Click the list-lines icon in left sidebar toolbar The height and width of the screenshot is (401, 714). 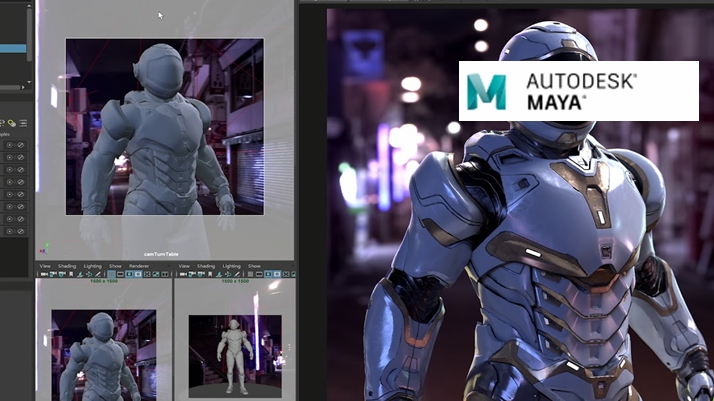pyautogui.click(x=23, y=123)
